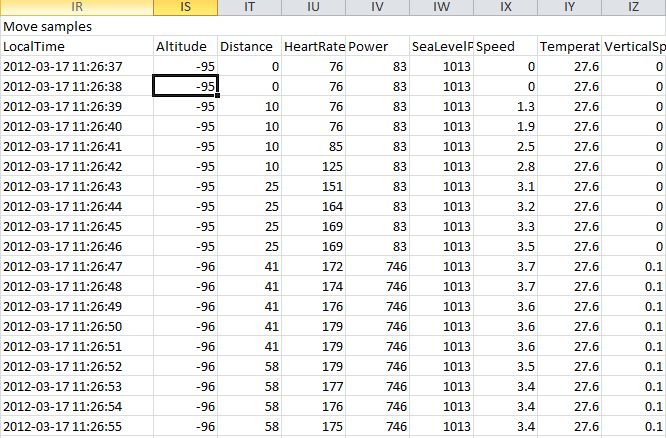The image size is (666, 438).
Task: Select column header IV
Action: (378, 7)
